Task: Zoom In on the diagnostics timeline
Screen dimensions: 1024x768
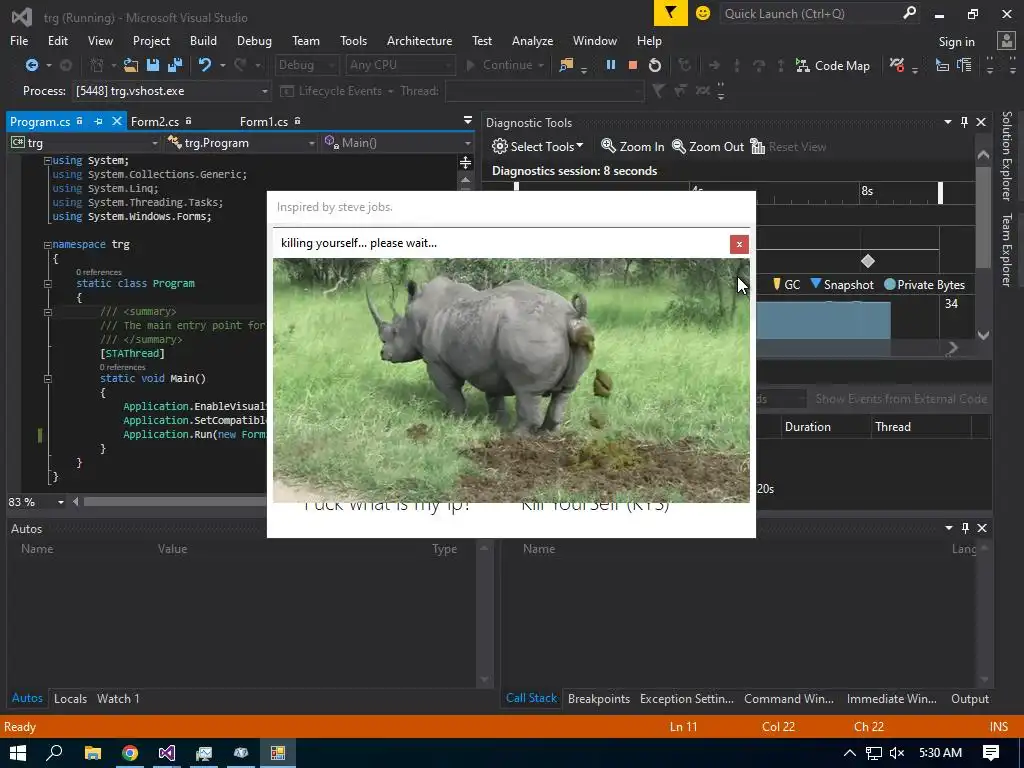Action: pyautogui.click(x=632, y=146)
